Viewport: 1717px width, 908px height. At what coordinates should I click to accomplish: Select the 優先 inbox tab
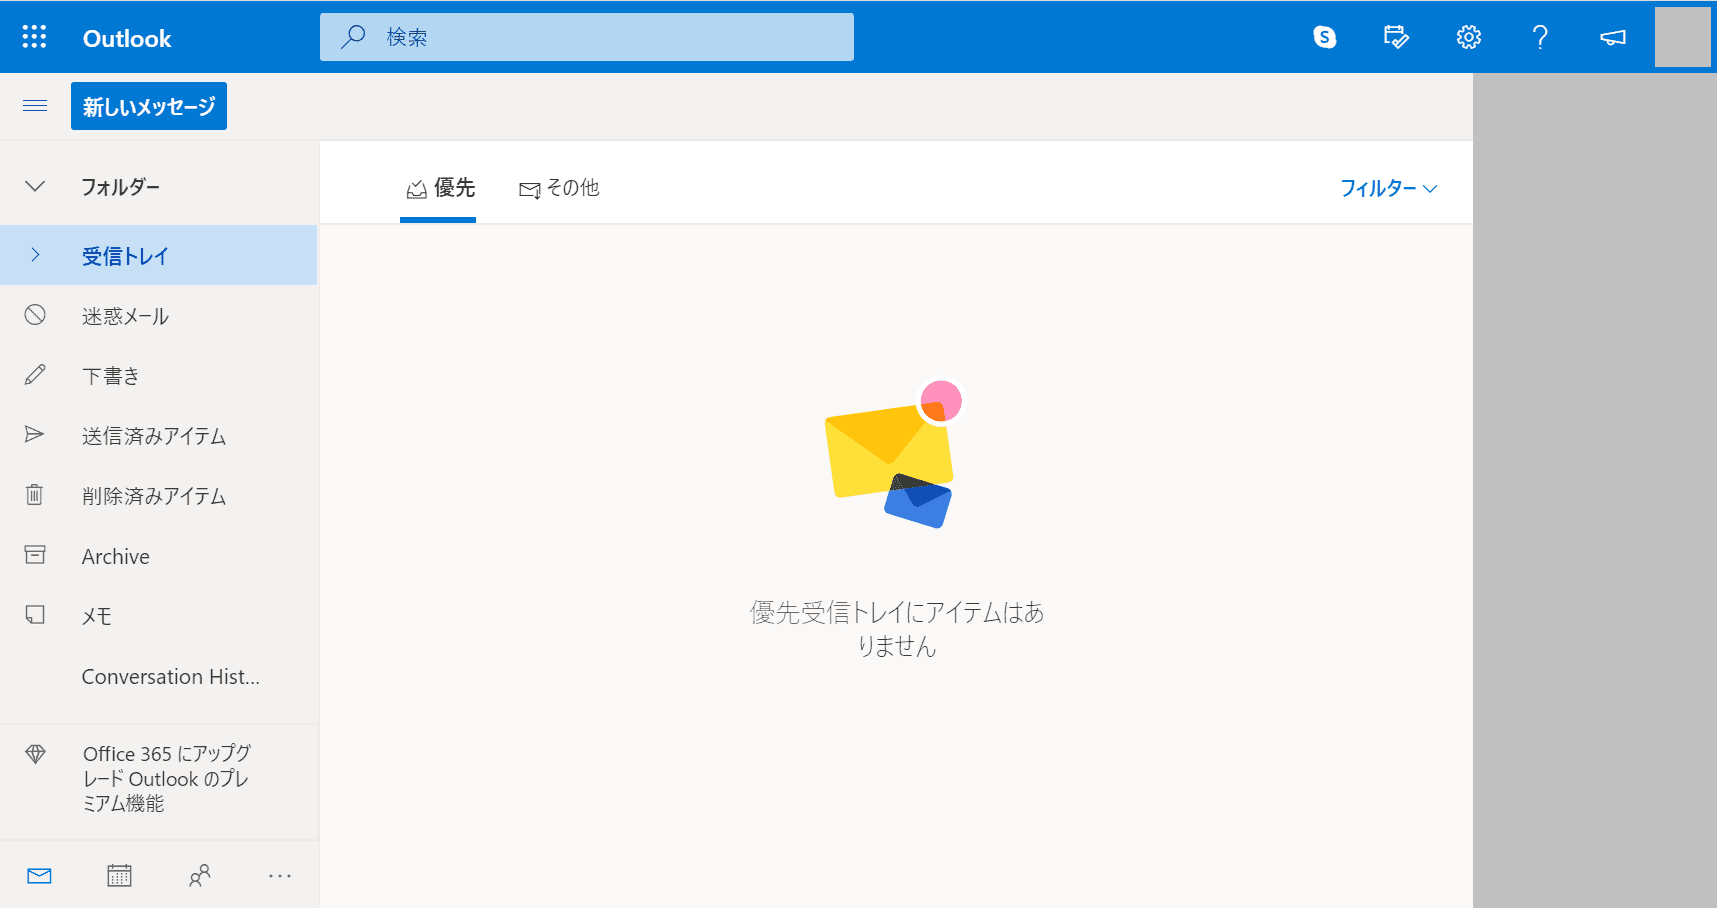[x=440, y=188]
